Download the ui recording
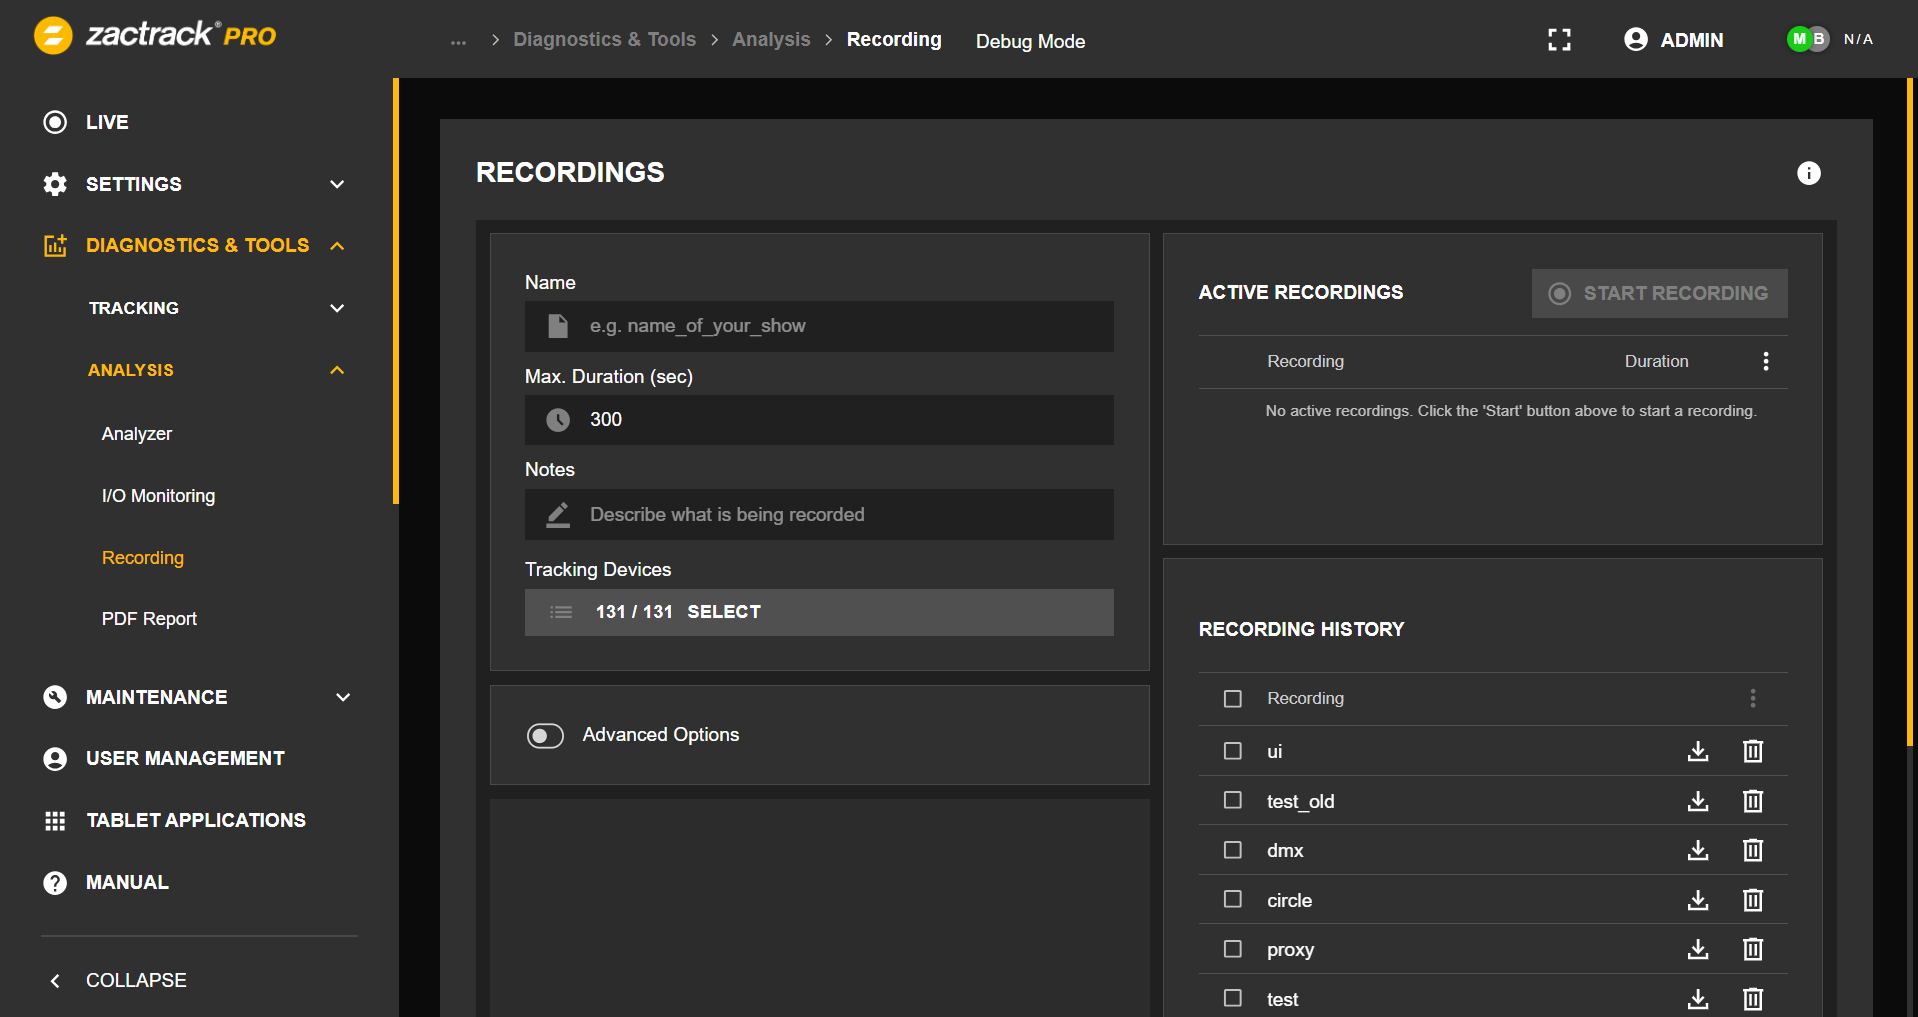Viewport: 1918px width, 1017px height. tap(1698, 751)
